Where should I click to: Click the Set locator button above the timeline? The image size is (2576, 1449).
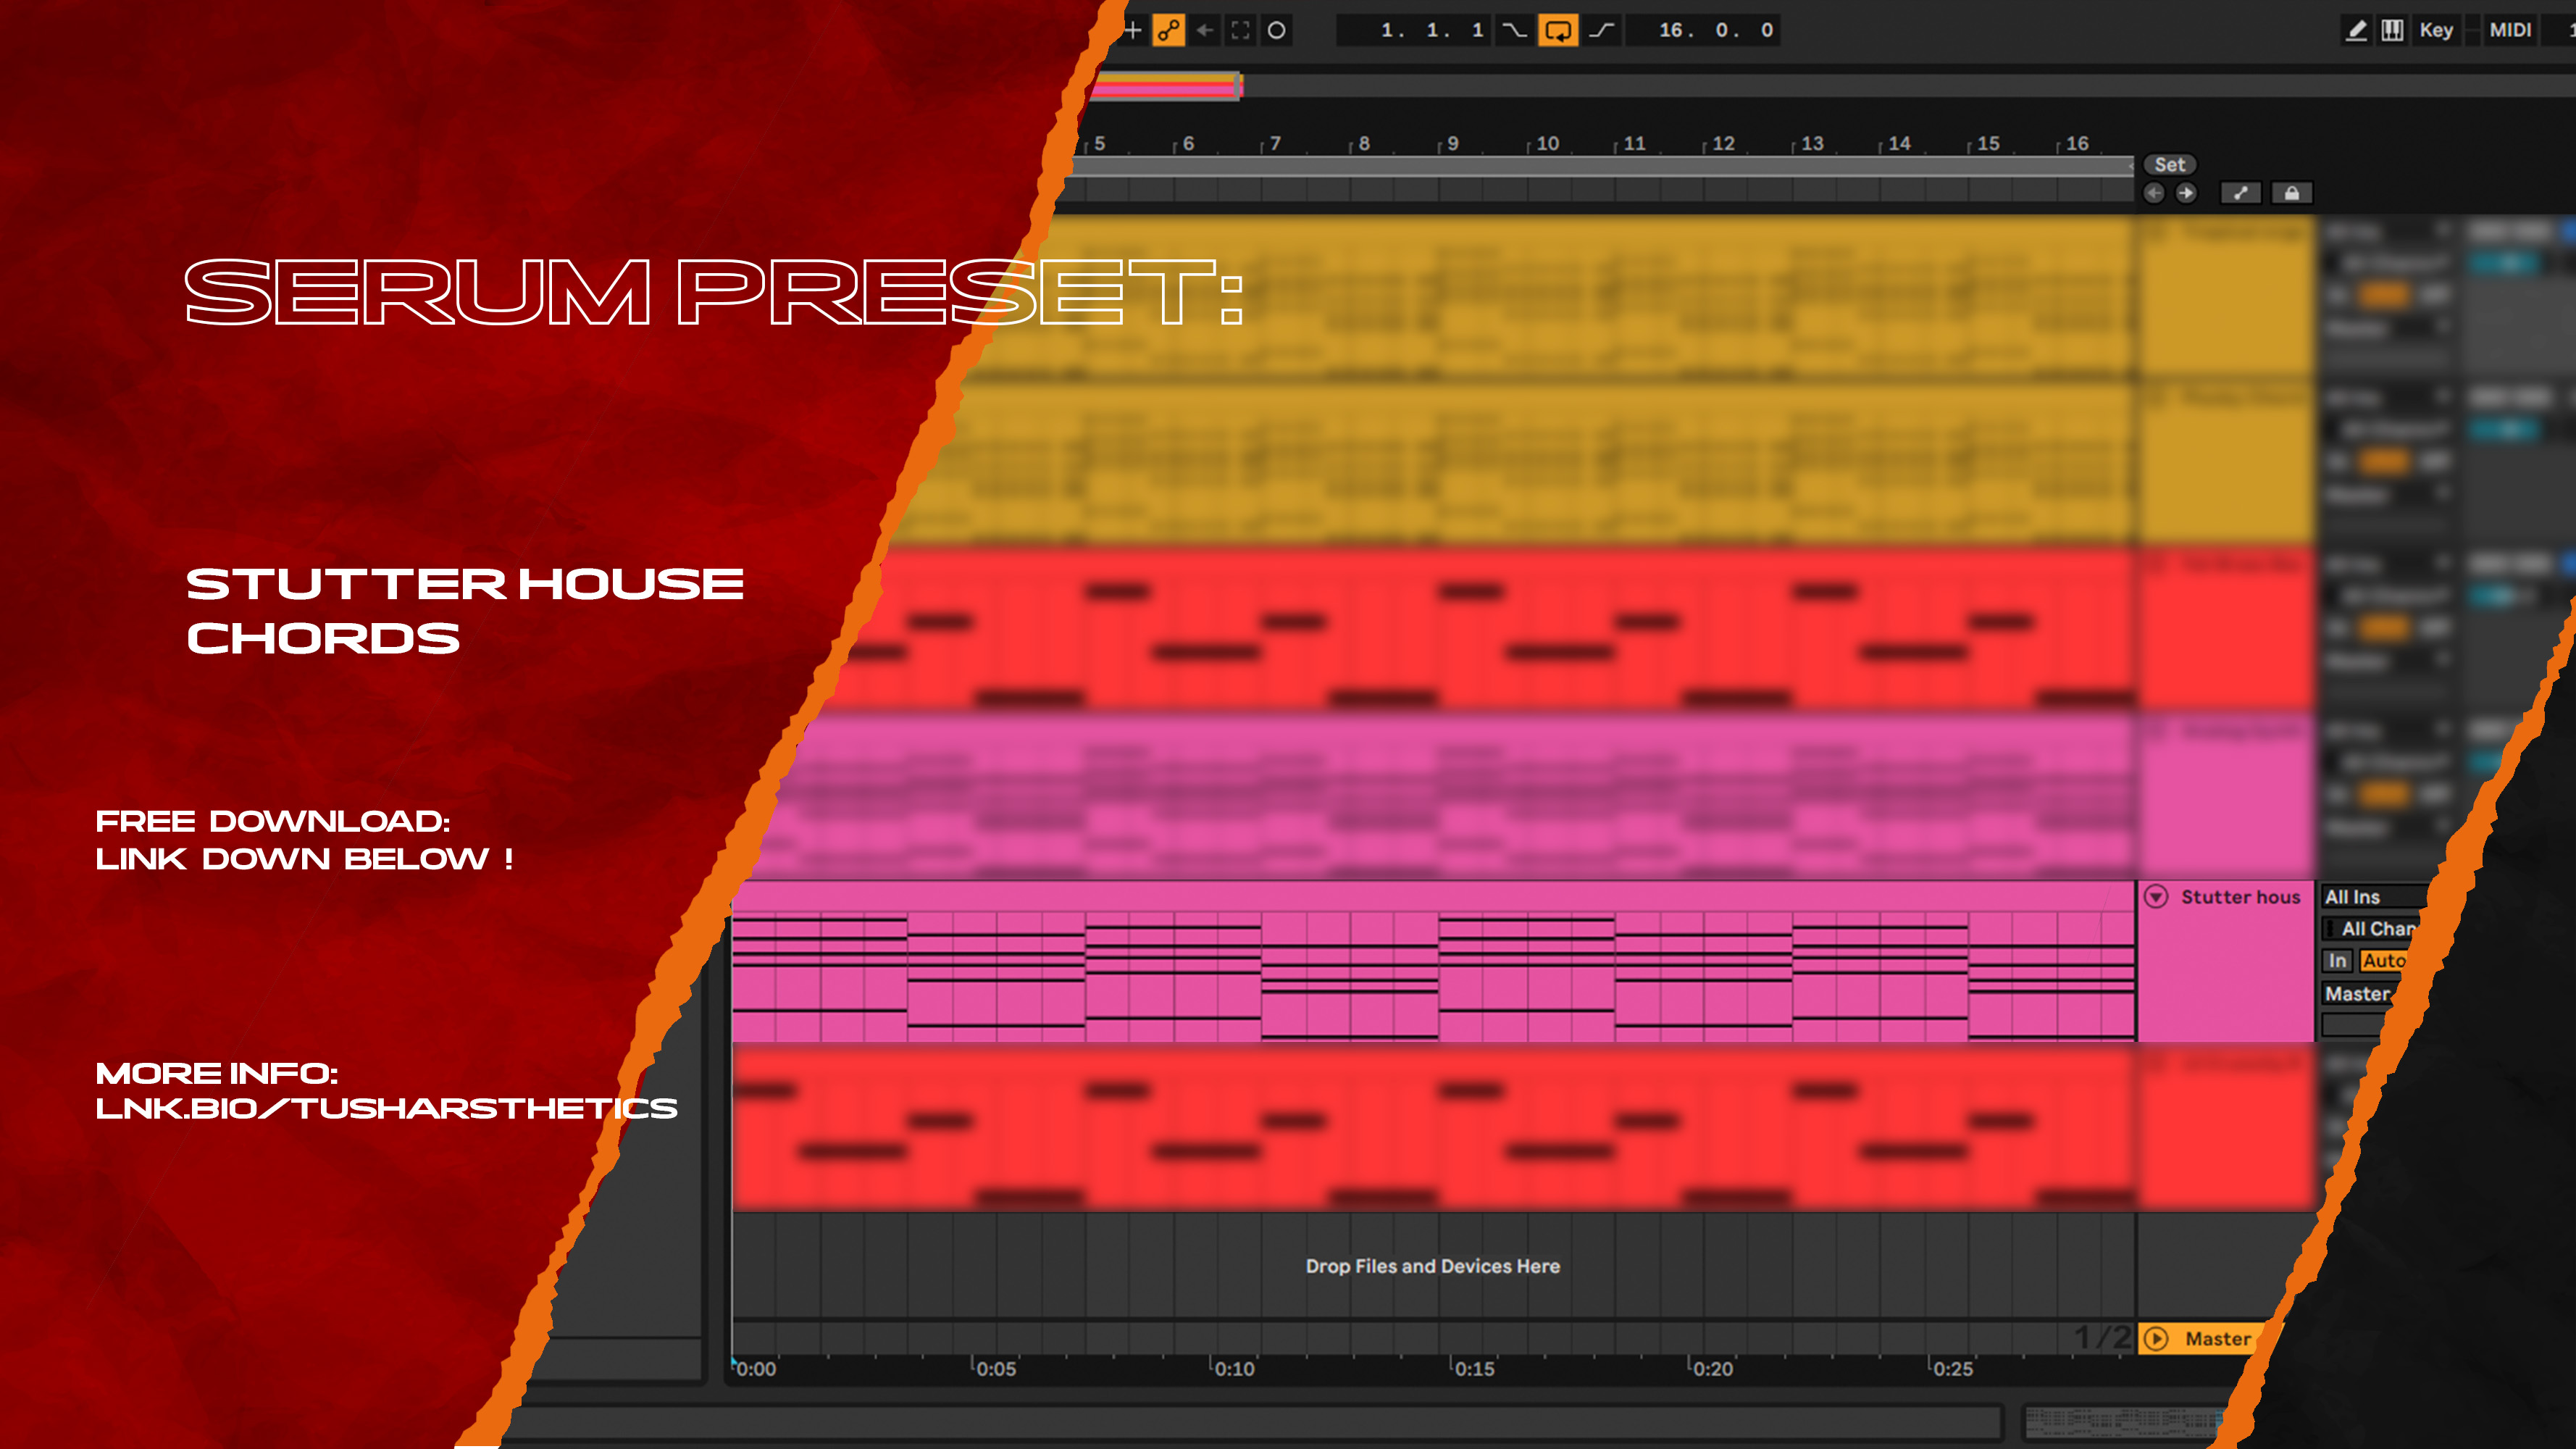pyautogui.click(x=2169, y=165)
